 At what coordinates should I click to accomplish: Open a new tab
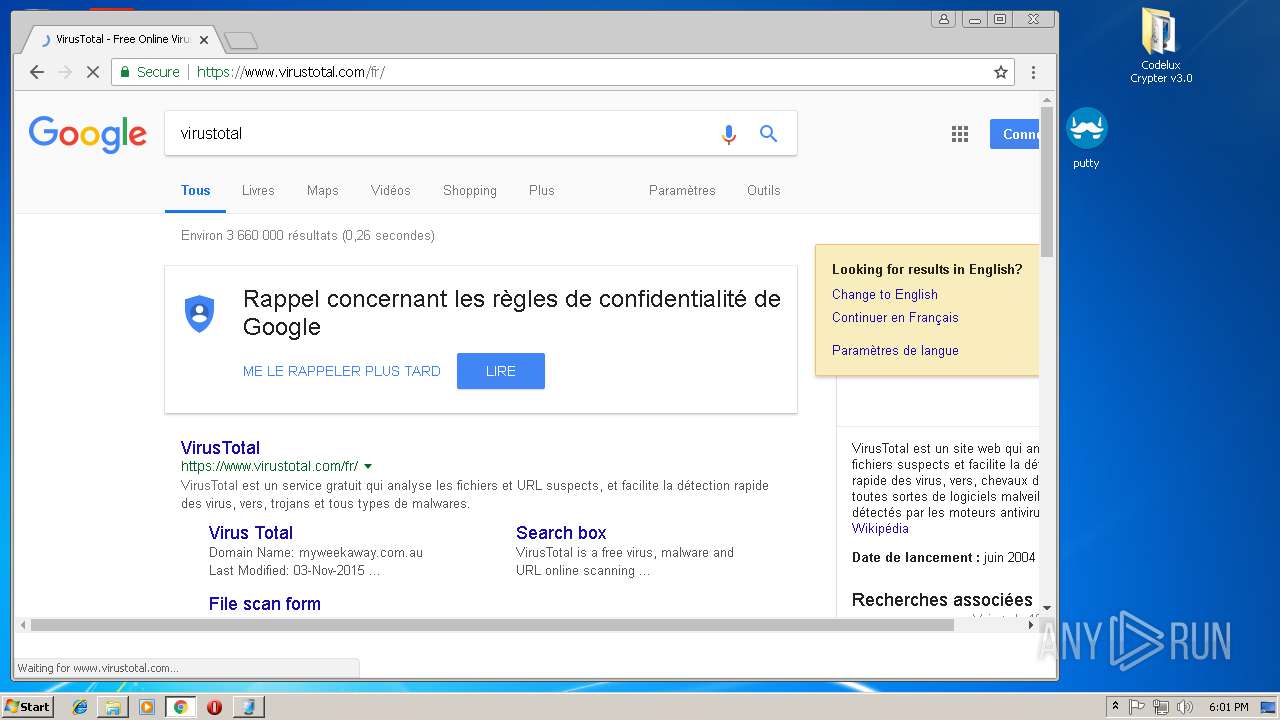point(241,40)
